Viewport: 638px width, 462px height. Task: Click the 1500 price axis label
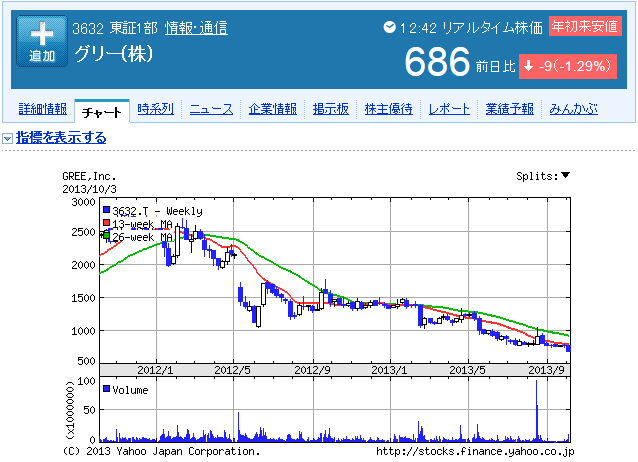pos(83,298)
